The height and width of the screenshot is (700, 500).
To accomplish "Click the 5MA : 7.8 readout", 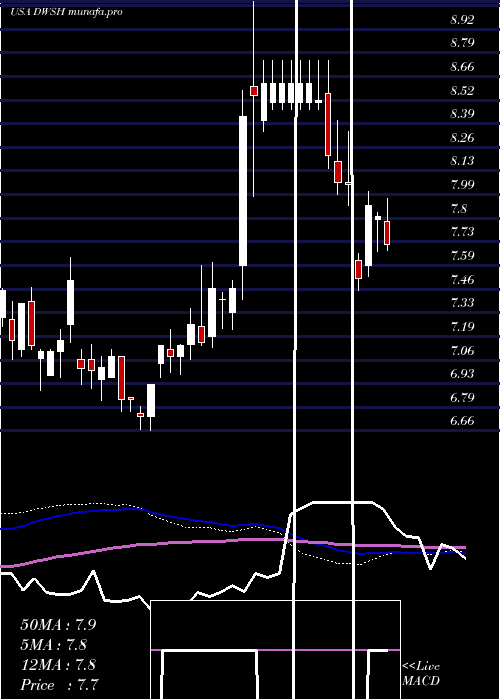I will (x=53, y=645).
